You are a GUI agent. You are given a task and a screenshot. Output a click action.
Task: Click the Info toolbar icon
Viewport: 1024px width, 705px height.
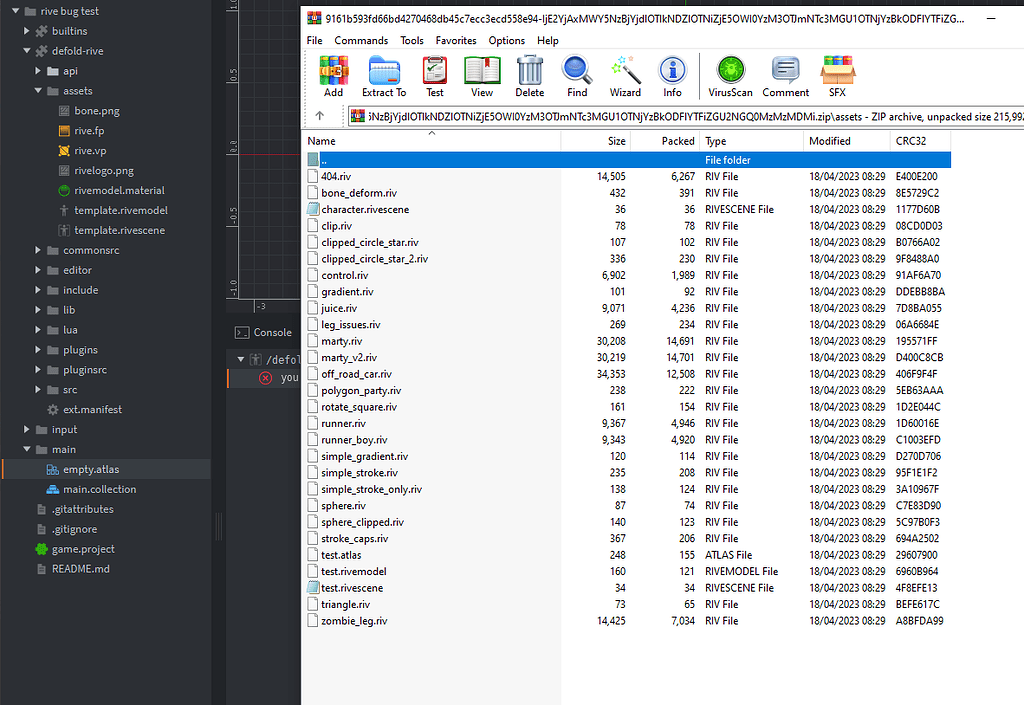(x=672, y=75)
